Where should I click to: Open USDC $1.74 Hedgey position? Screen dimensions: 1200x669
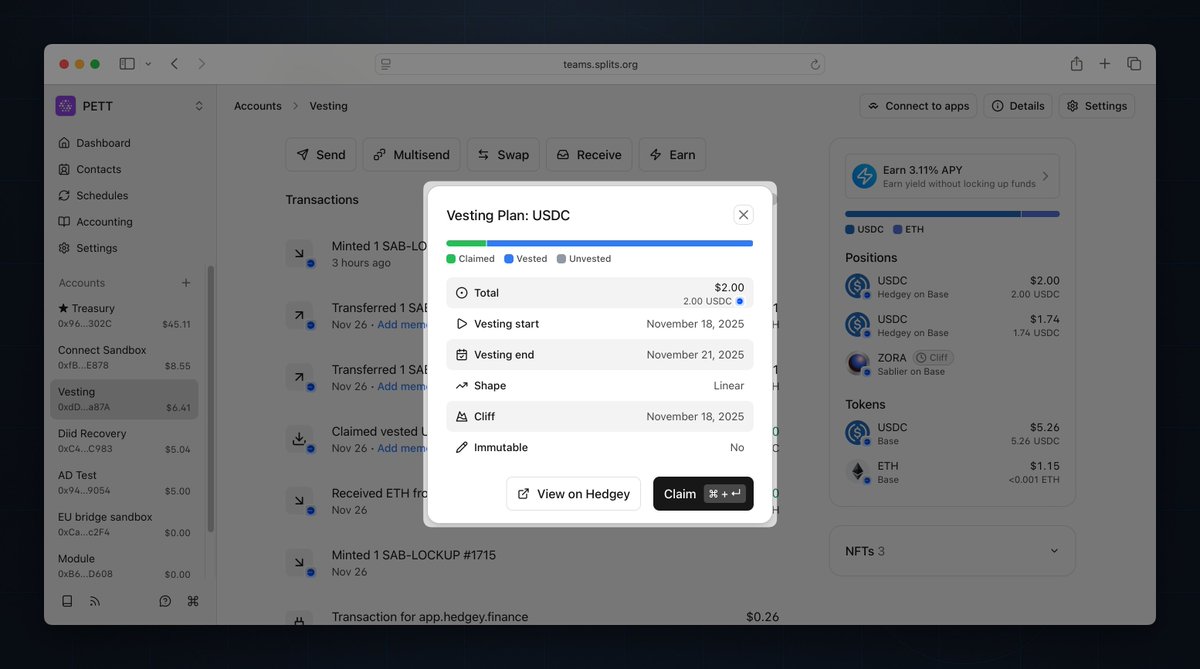click(x=952, y=325)
